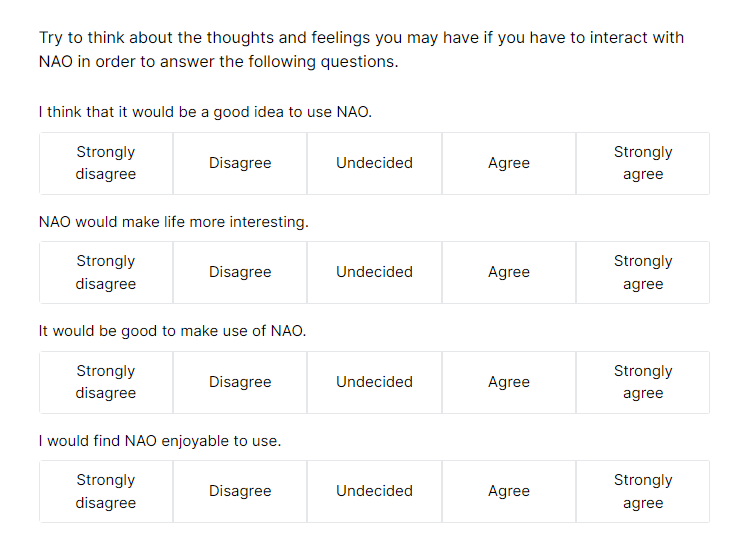747x540 pixels.
Task: Select Agree for good idea to use NAO
Action: 509,163
